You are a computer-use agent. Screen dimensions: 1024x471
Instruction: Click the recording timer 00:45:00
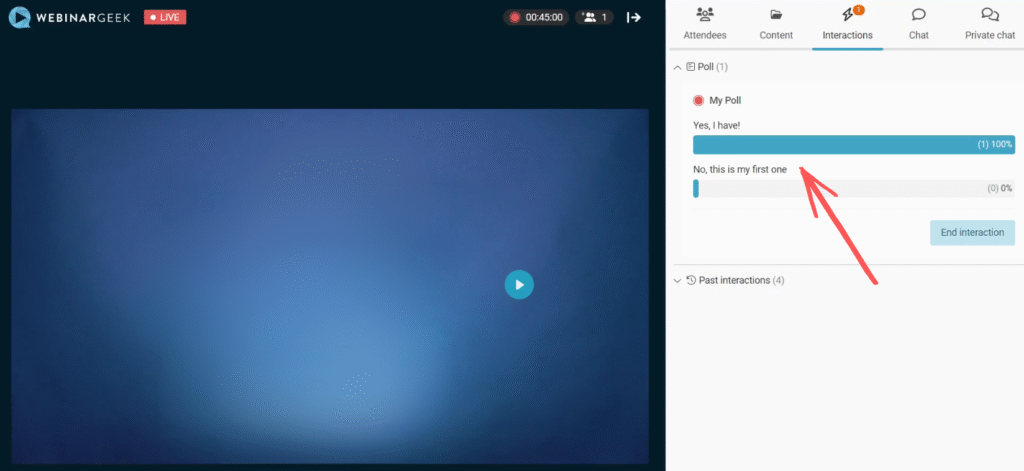pos(536,18)
